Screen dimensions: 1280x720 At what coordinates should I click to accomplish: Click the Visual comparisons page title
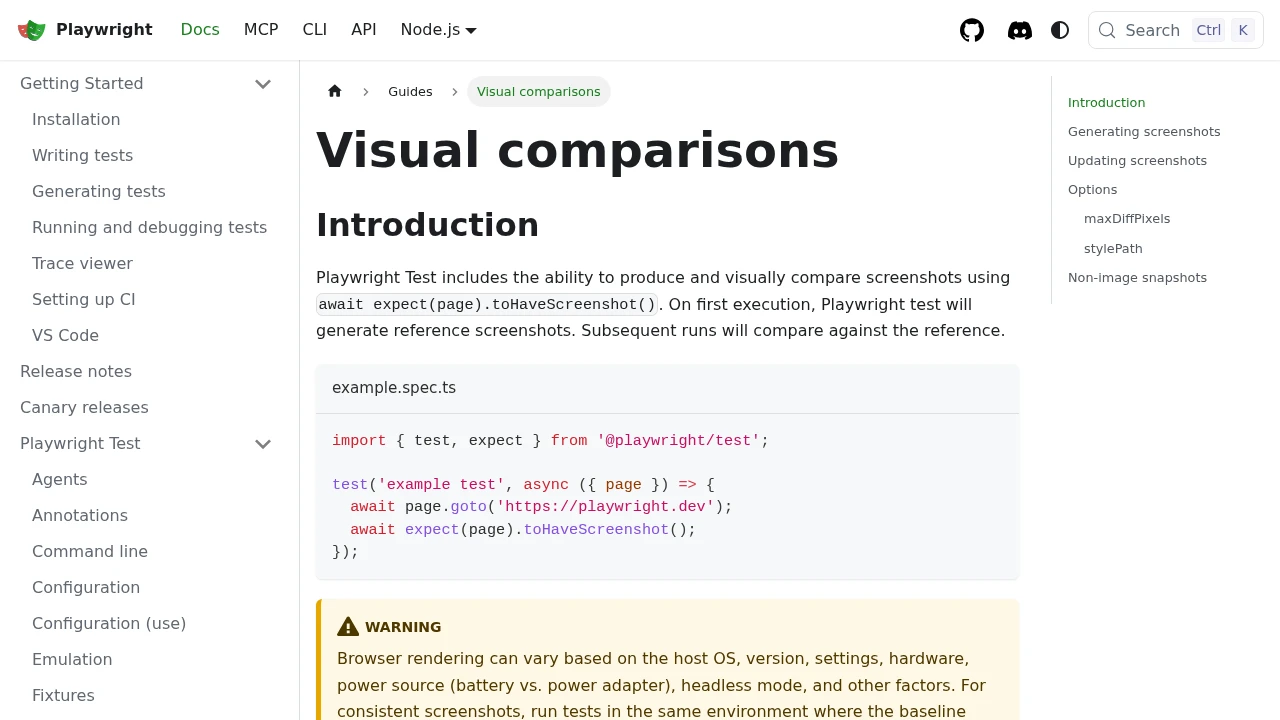pos(577,151)
